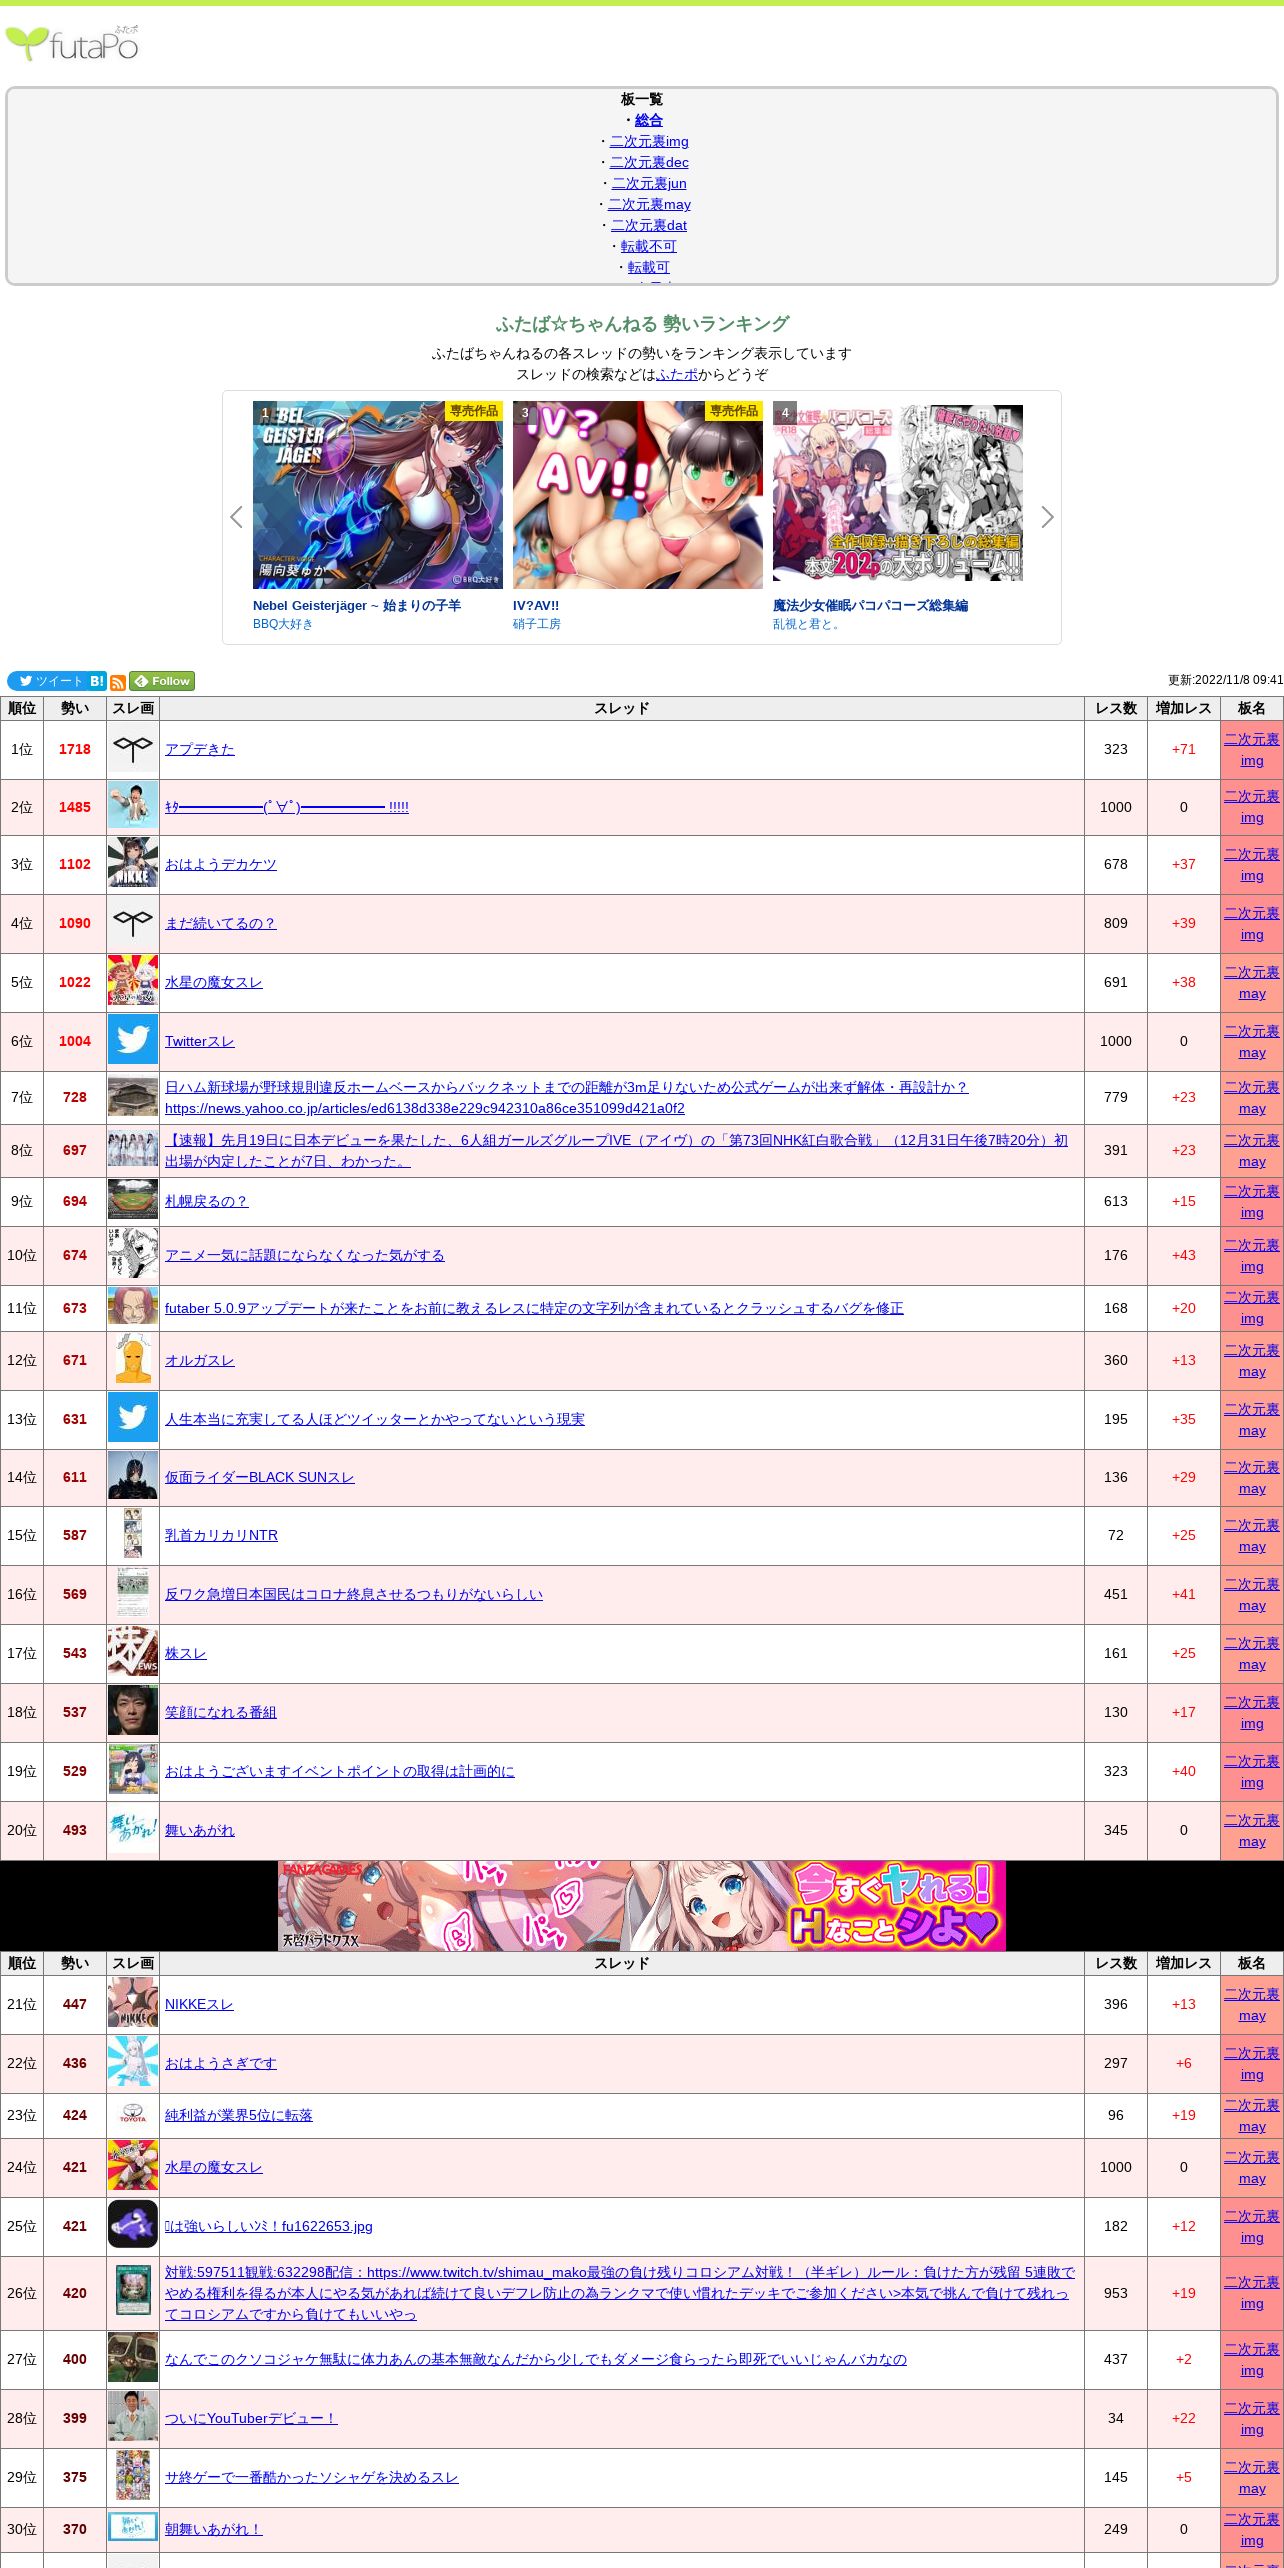Screen dimensions: 1284x2568
Task: Open 水星の魔女スレ at rank 5
Action: [x=213, y=982]
